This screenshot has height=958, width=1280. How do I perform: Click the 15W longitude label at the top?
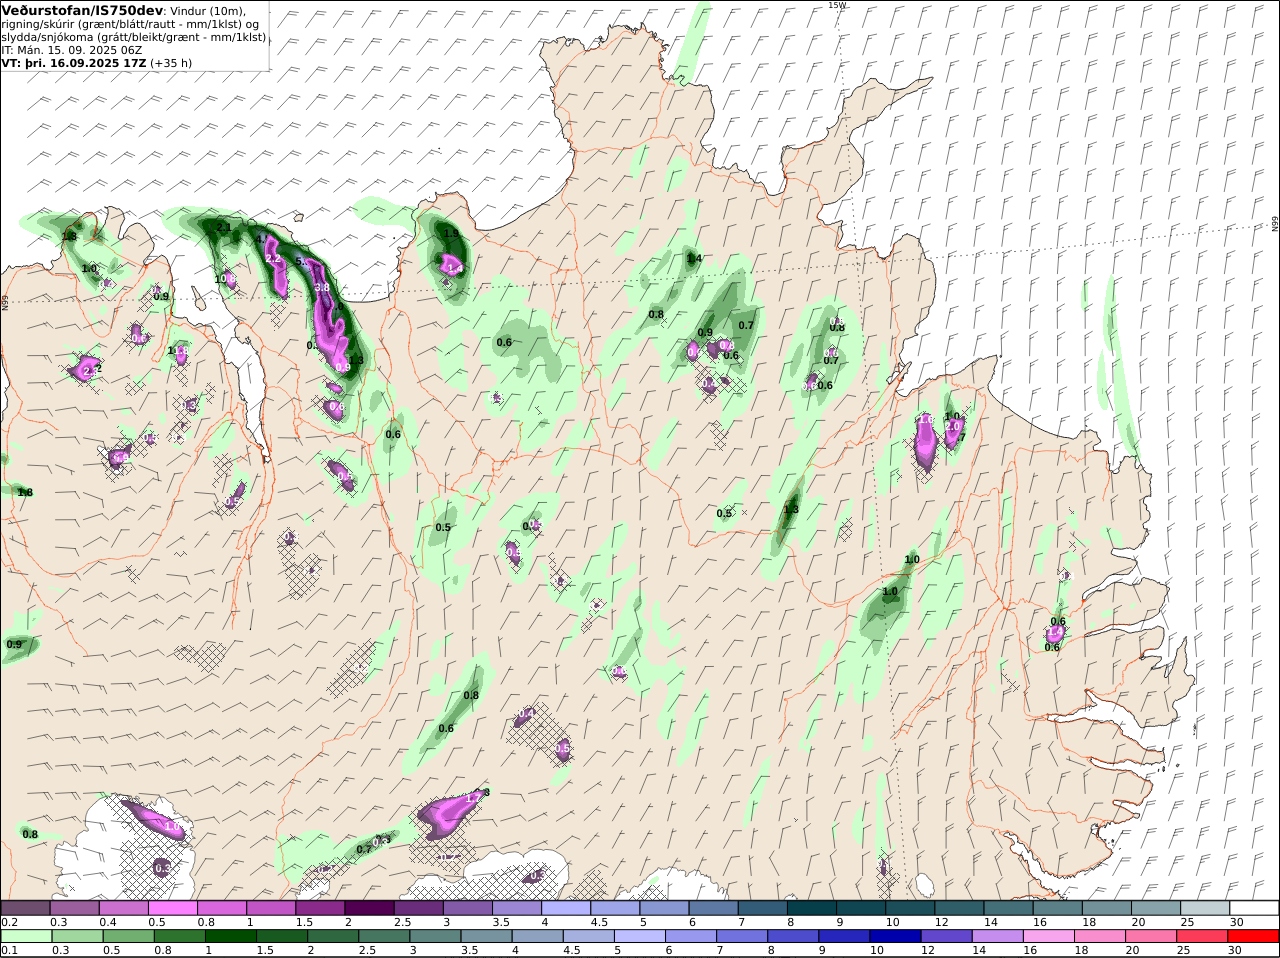[x=837, y=5]
